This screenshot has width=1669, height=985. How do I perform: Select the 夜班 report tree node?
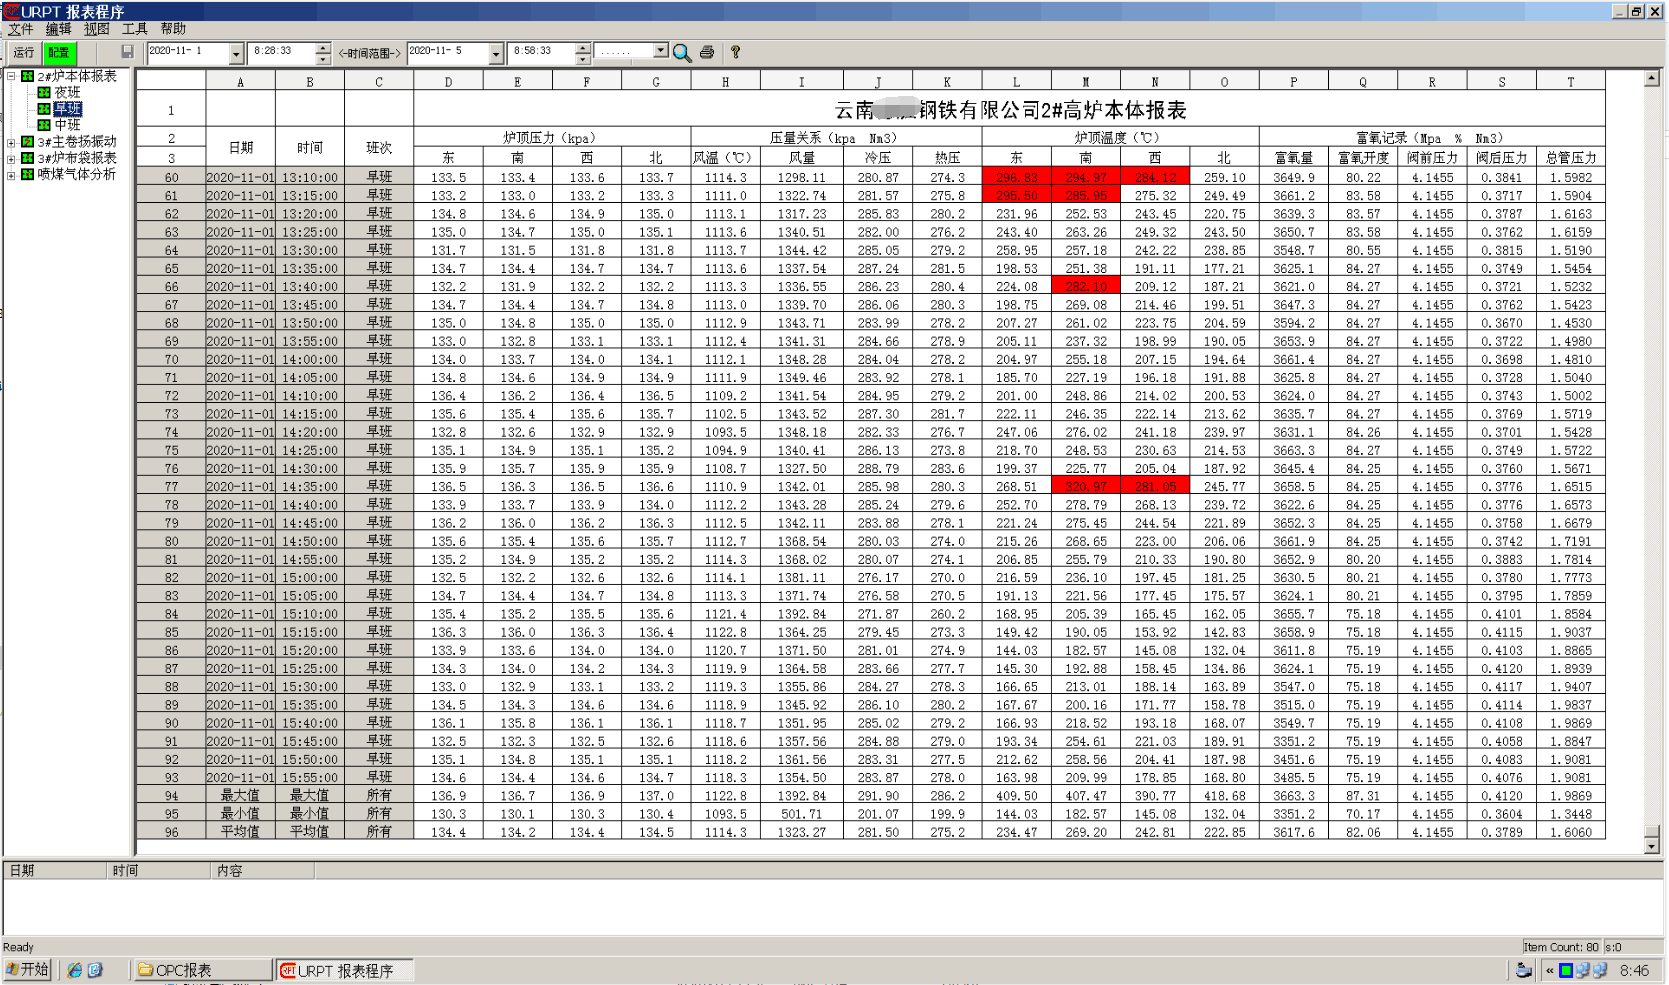(67, 92)
